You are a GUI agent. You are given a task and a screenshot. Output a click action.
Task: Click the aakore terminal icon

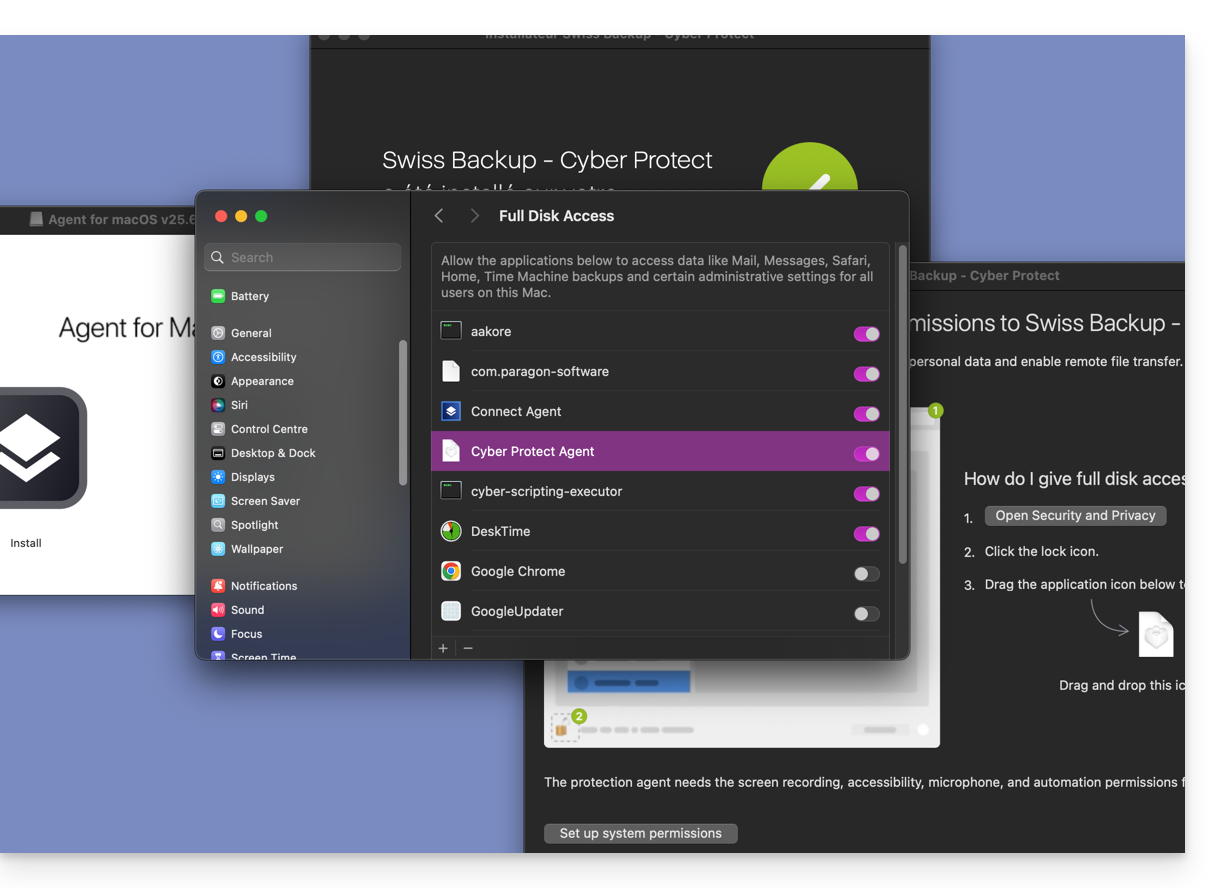pyautogui.click(x=451, y=331)
